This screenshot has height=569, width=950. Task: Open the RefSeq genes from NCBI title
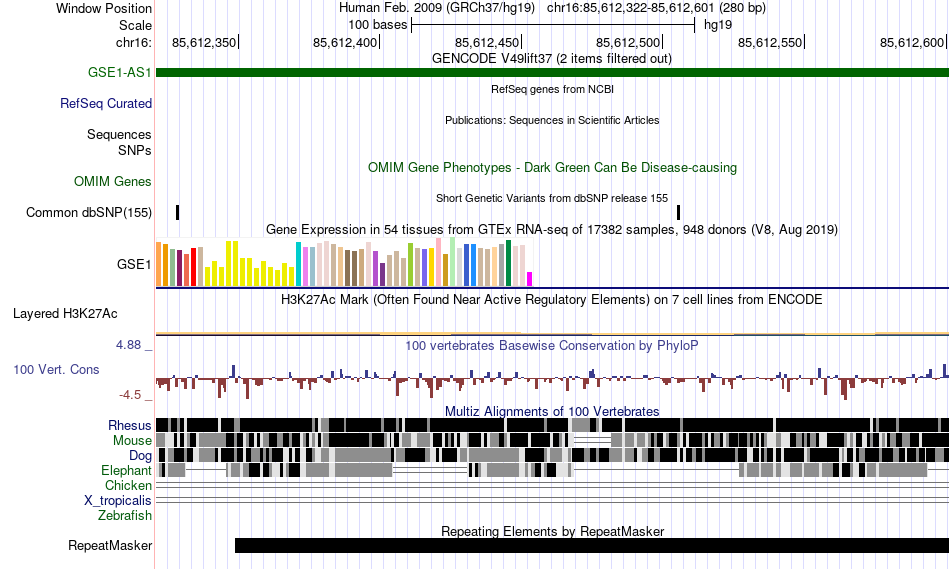pos(553,89)
